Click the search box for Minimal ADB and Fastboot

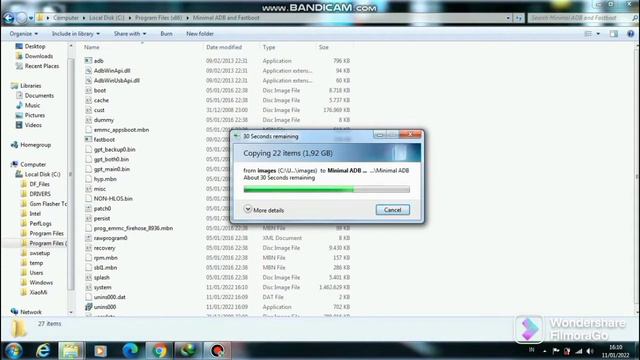[x=582, y=18]
